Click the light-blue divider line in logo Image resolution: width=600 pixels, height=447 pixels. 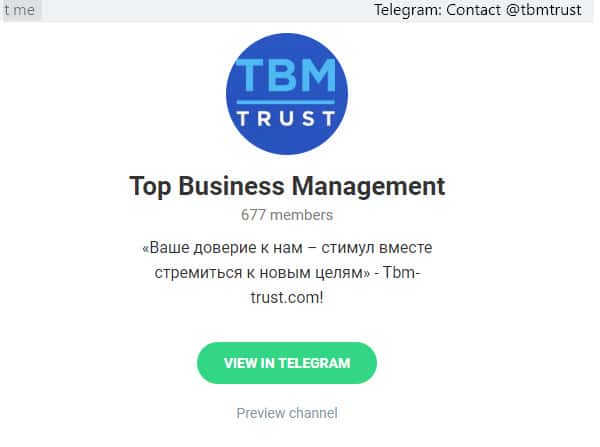285,102
